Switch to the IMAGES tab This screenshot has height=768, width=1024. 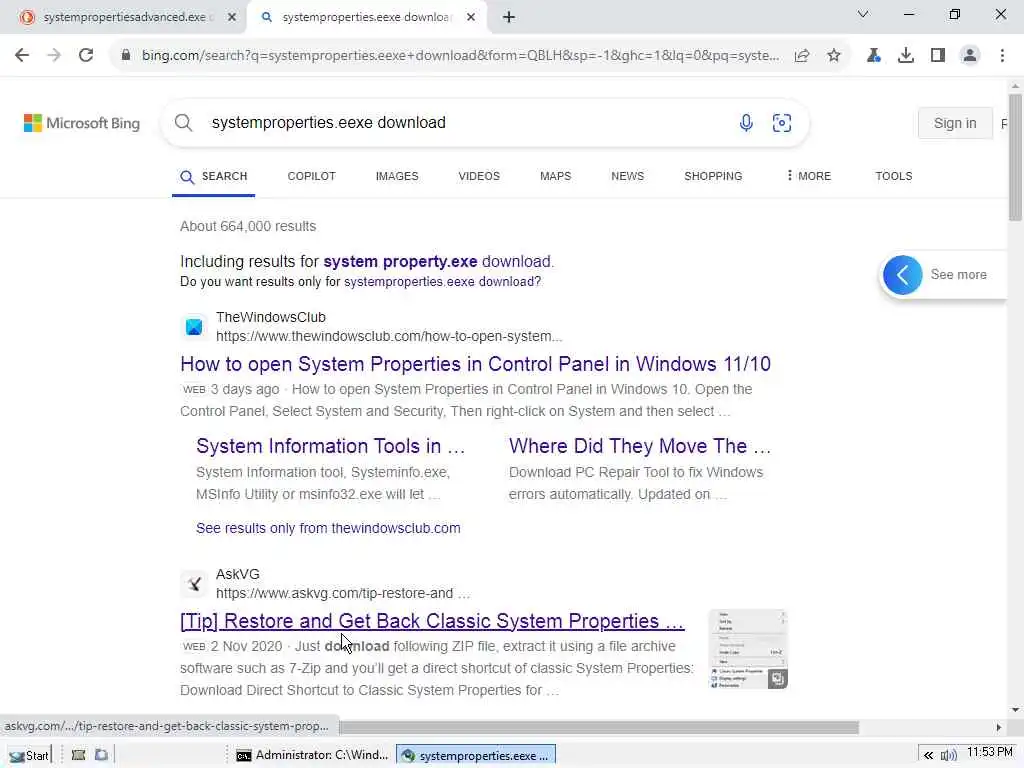(x=397, y=176)
